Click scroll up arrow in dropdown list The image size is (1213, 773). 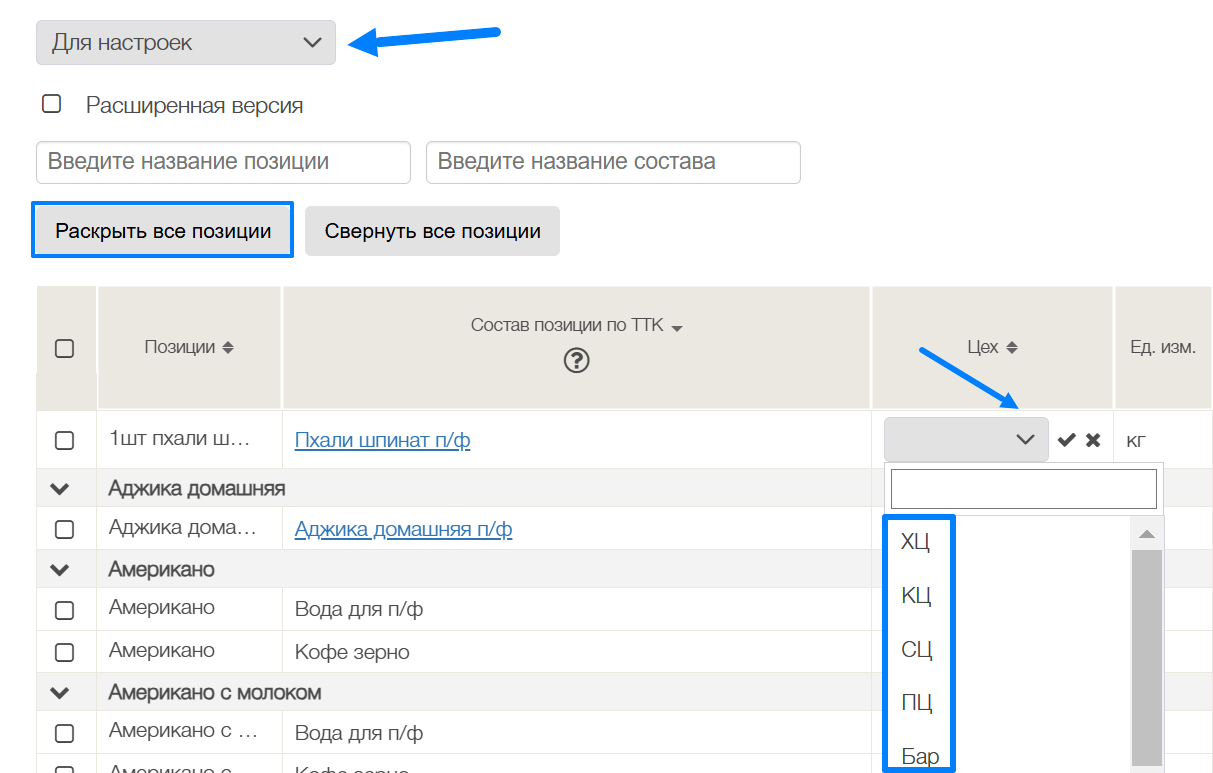(x=1146, y=533)
